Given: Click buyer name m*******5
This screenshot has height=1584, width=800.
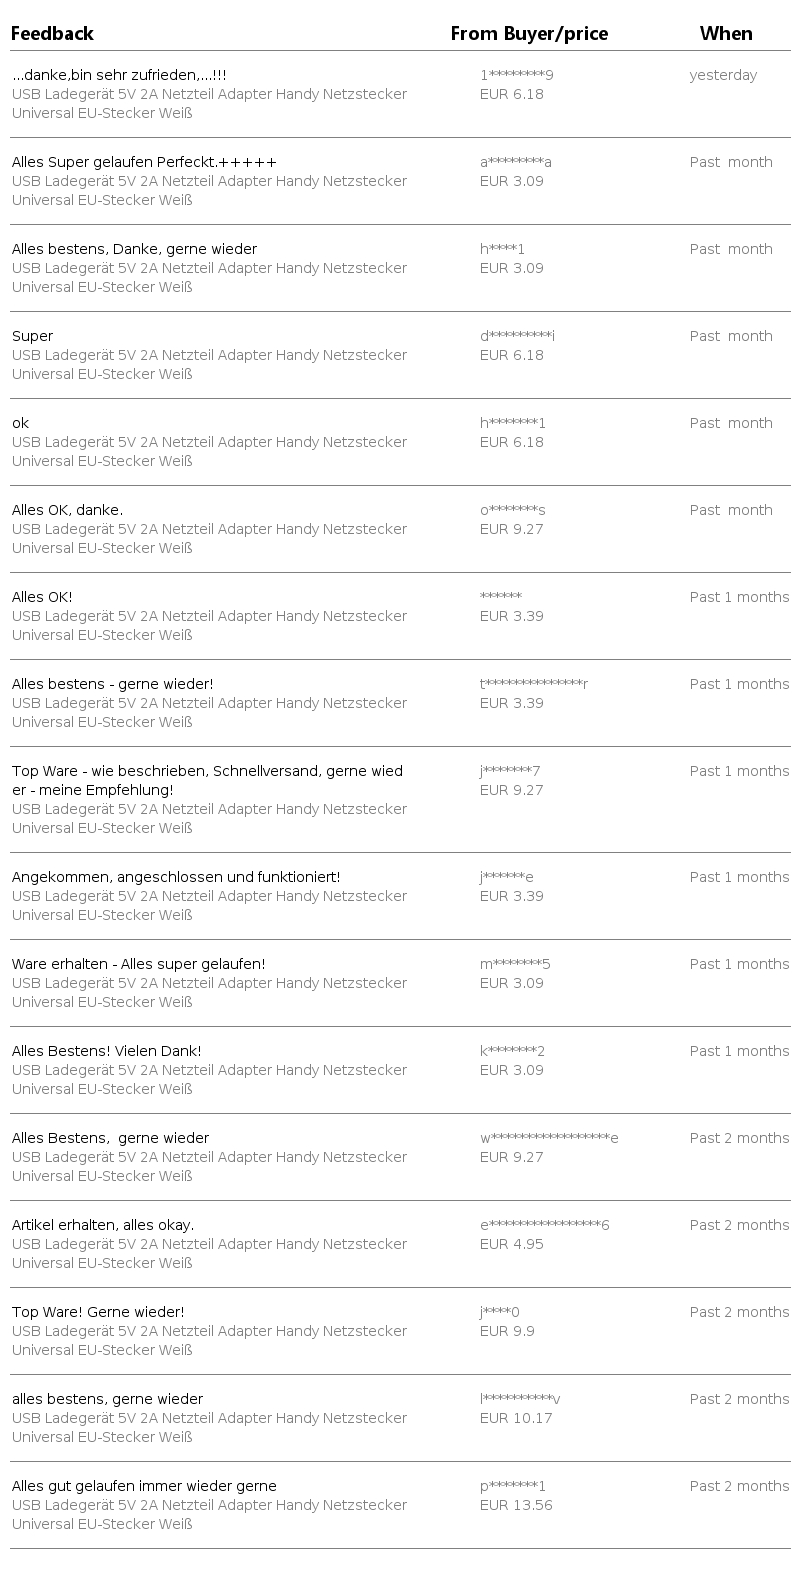Looking at the screenshot, I should pos(515,964).
